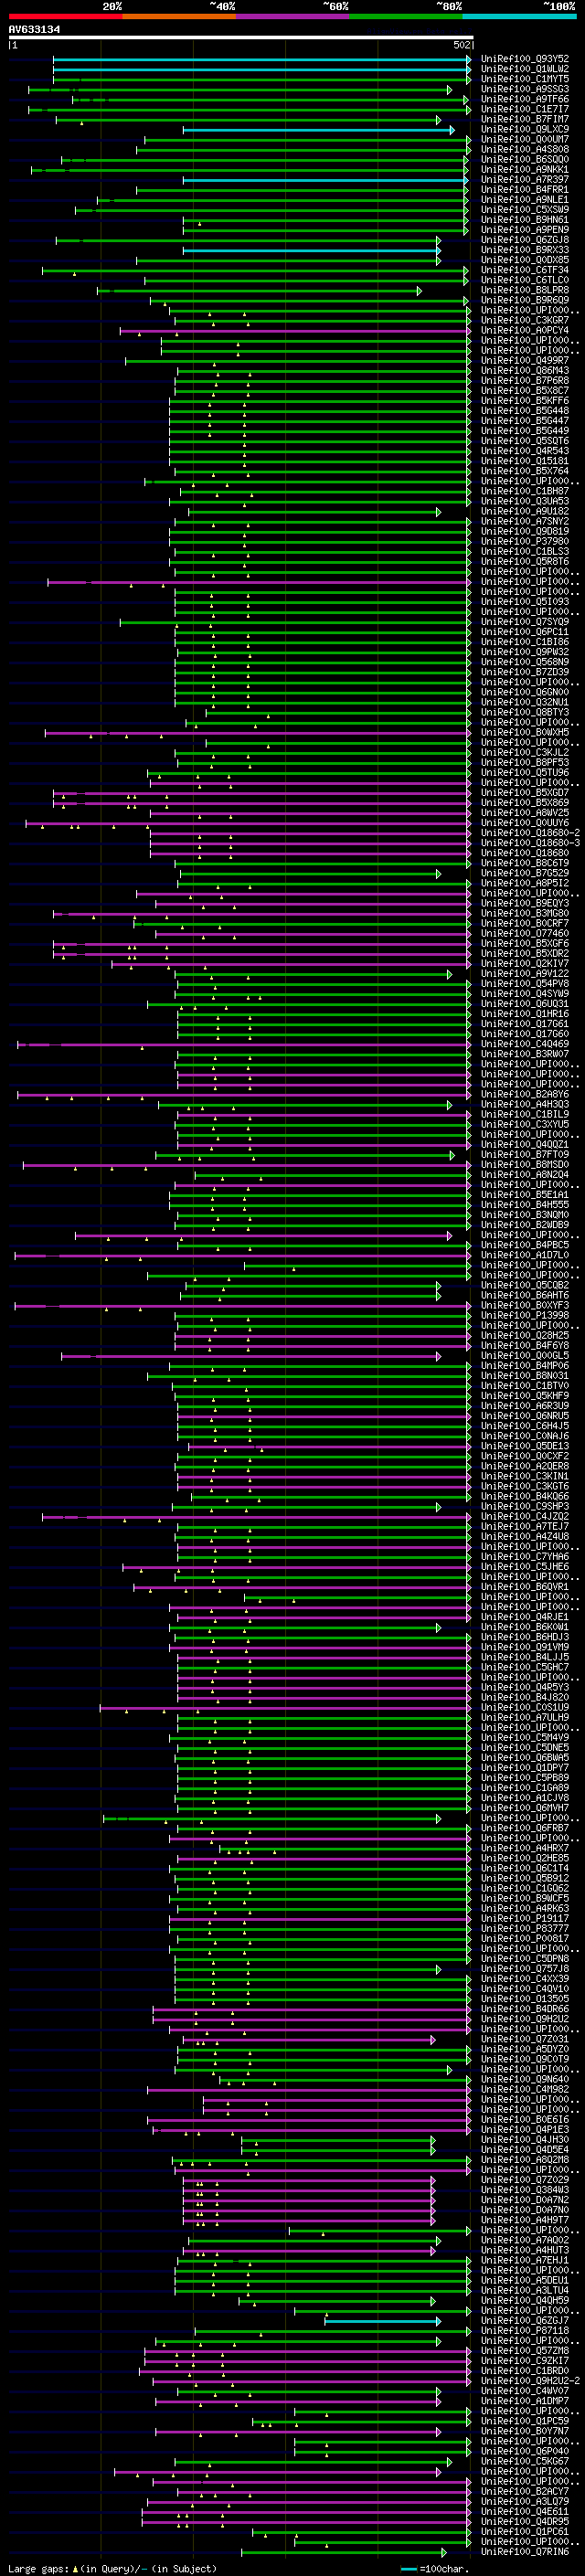585x2576 pixels.
Task: Select the UniRef100_B4PBC5 hit label
Action: point(524,1245)
